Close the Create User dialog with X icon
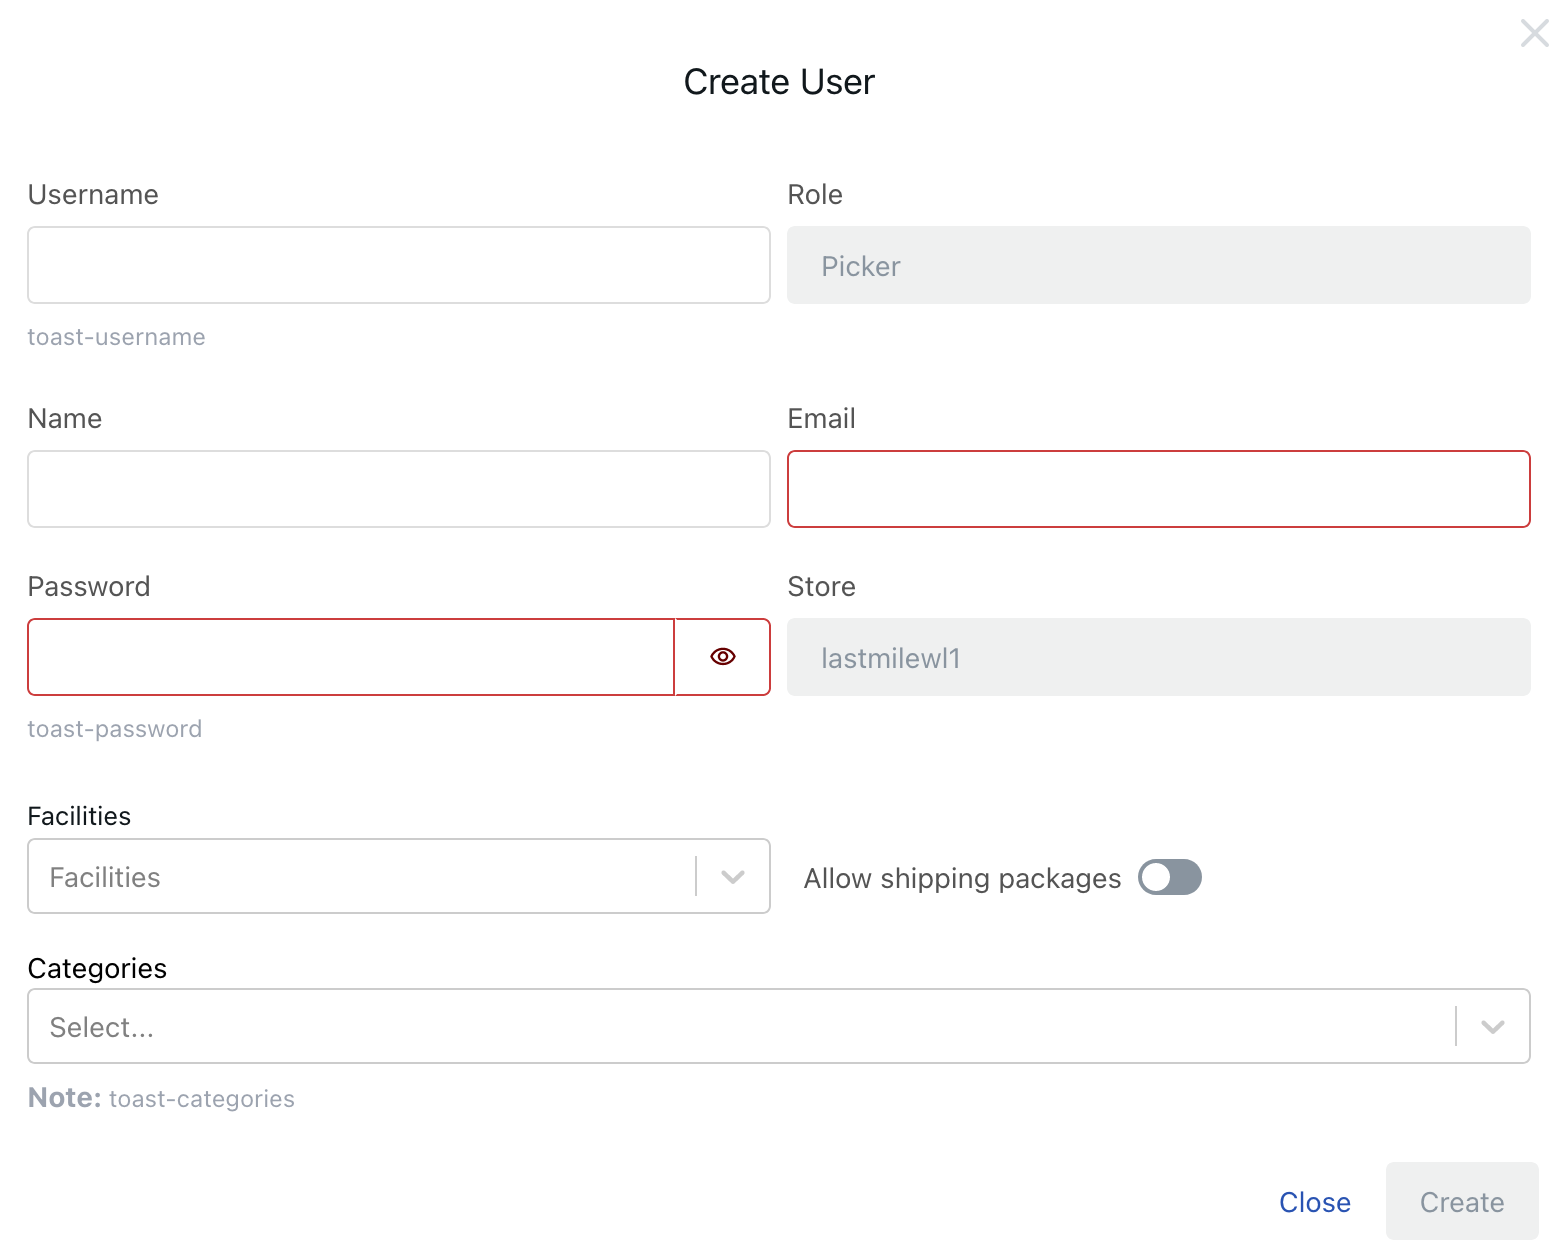 (x=1534, y=33)
